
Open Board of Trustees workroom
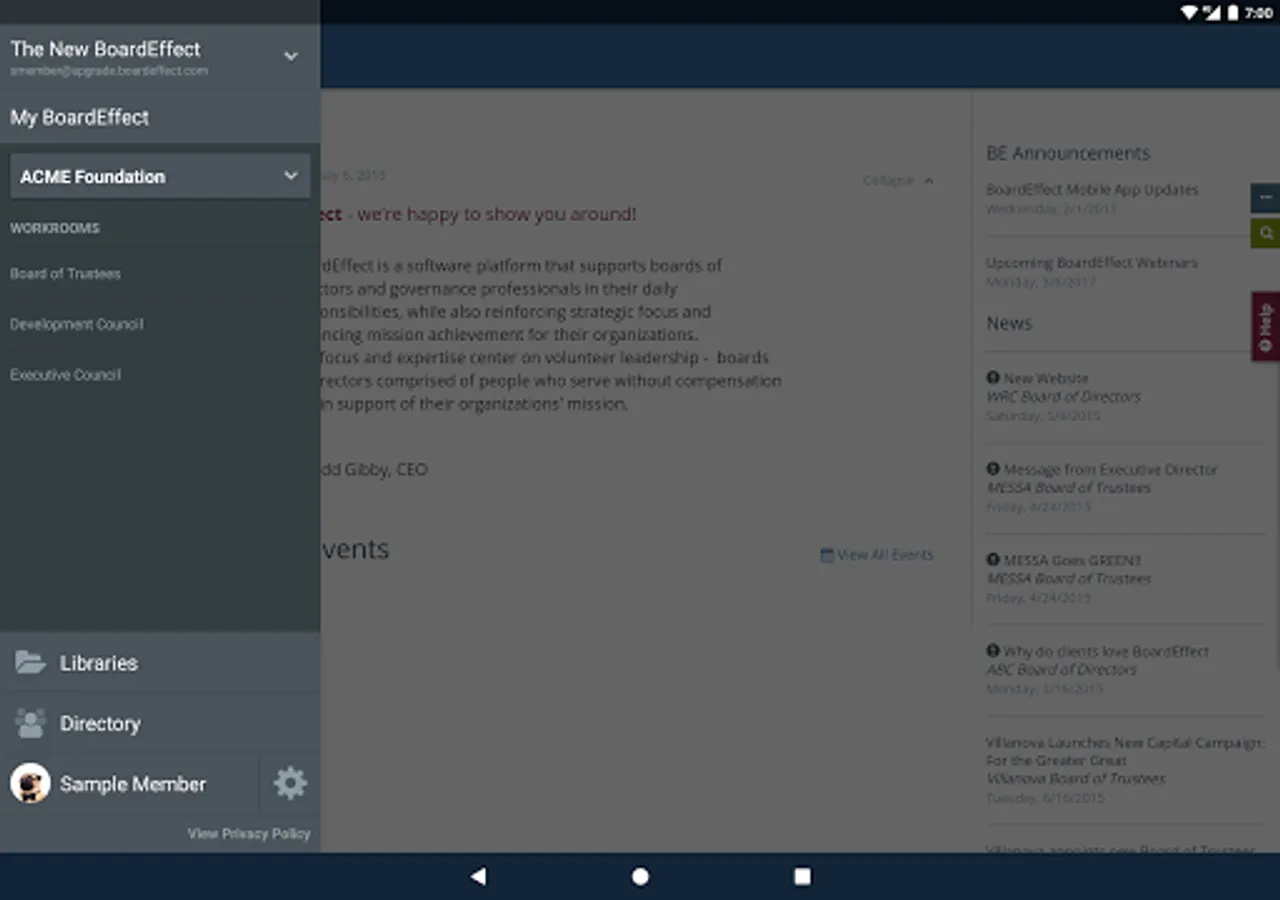click(65, 273)
